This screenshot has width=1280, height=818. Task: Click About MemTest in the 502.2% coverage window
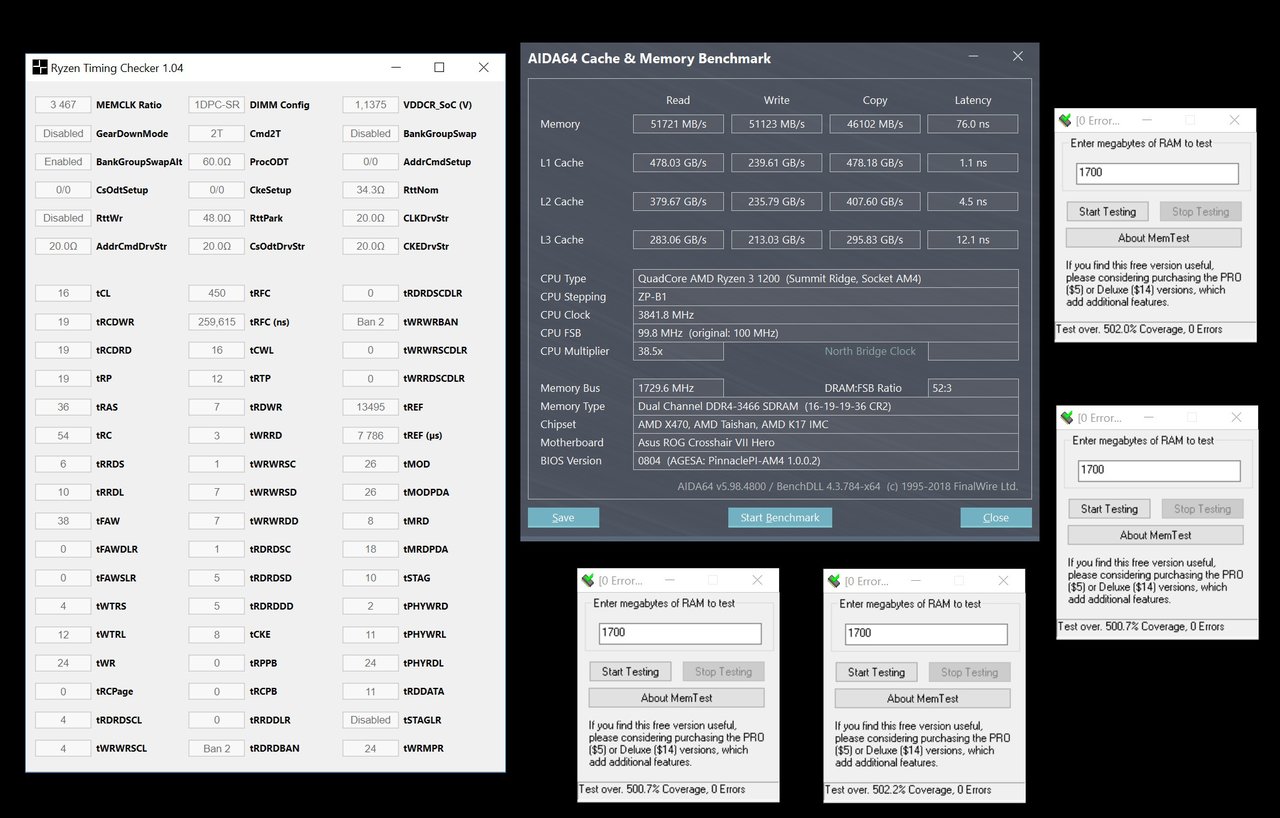tap(922, 699)
